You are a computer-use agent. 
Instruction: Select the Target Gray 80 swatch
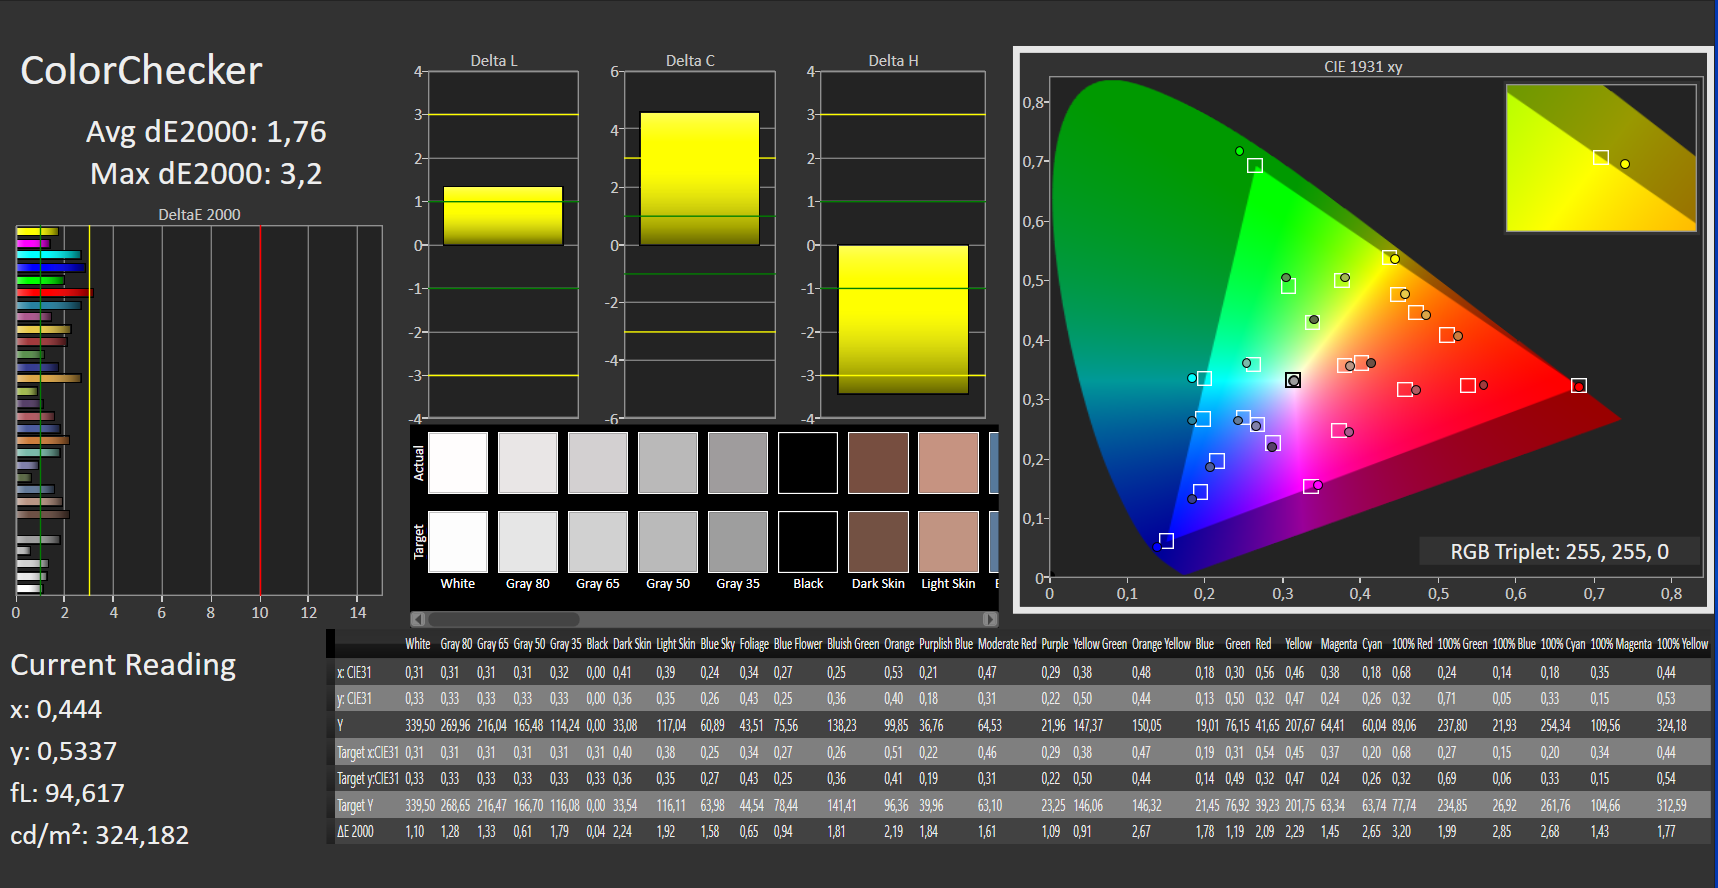click(x=528, y=542)
